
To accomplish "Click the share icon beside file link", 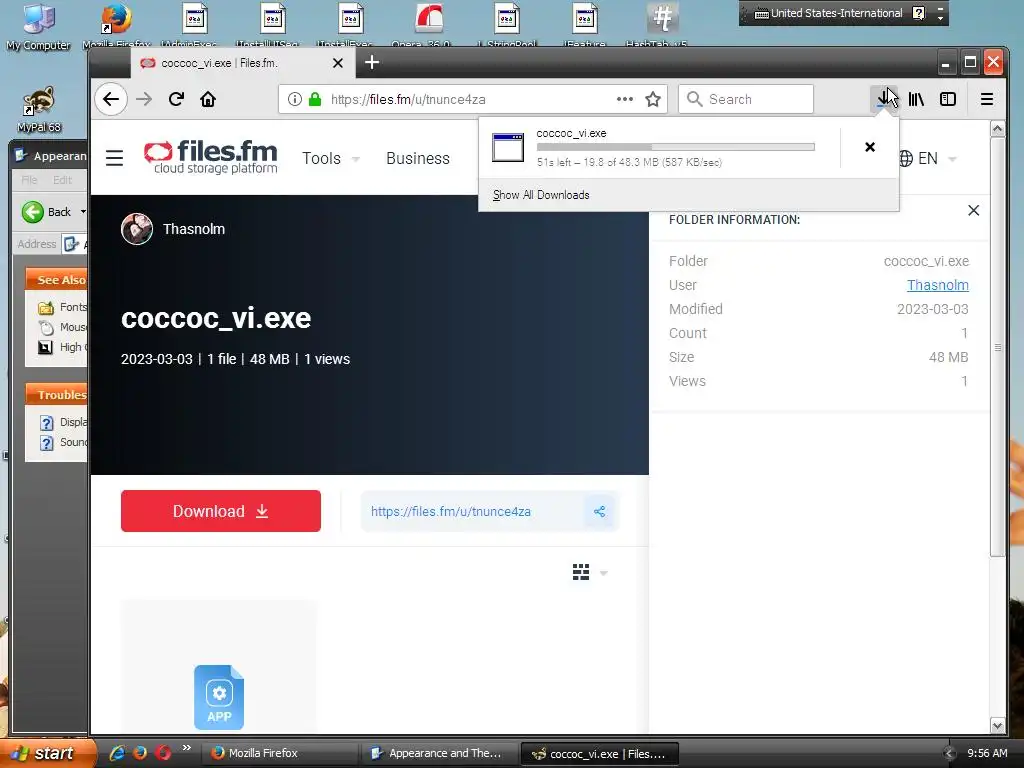I will point(600,511).
